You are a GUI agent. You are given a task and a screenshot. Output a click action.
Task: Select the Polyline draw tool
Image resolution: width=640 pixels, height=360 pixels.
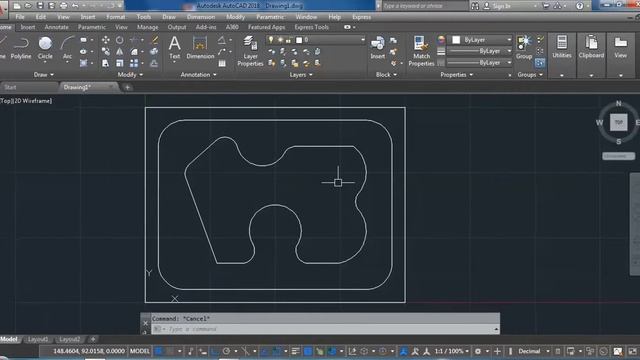click(21, 48)
